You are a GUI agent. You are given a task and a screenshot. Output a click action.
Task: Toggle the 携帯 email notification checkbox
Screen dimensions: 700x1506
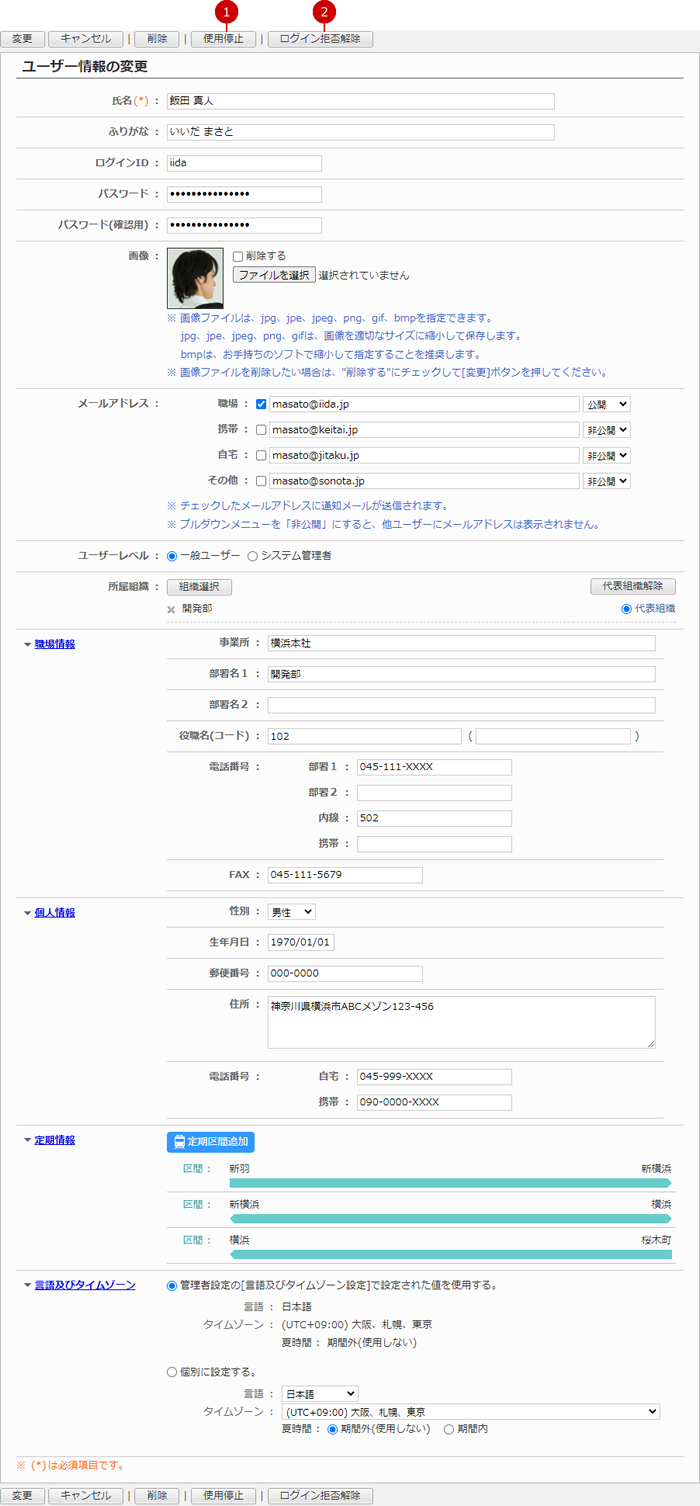(x=261, y=430)
